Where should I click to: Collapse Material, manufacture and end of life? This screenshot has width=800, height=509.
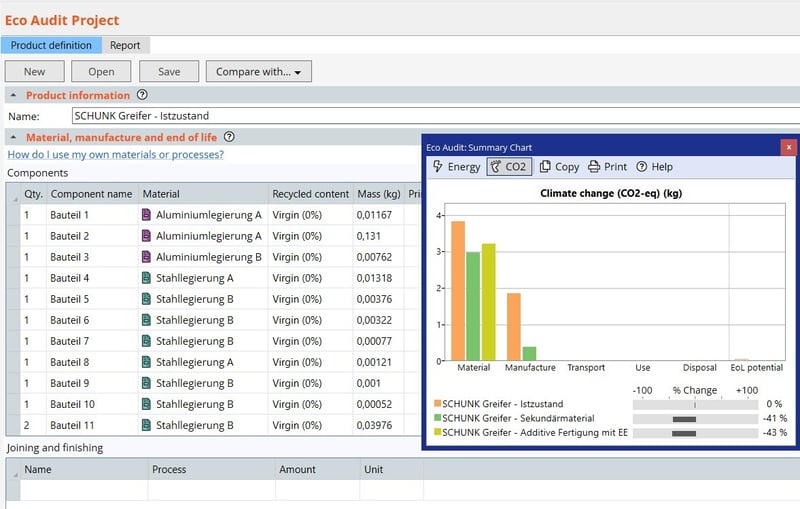(x=13, y=138)
